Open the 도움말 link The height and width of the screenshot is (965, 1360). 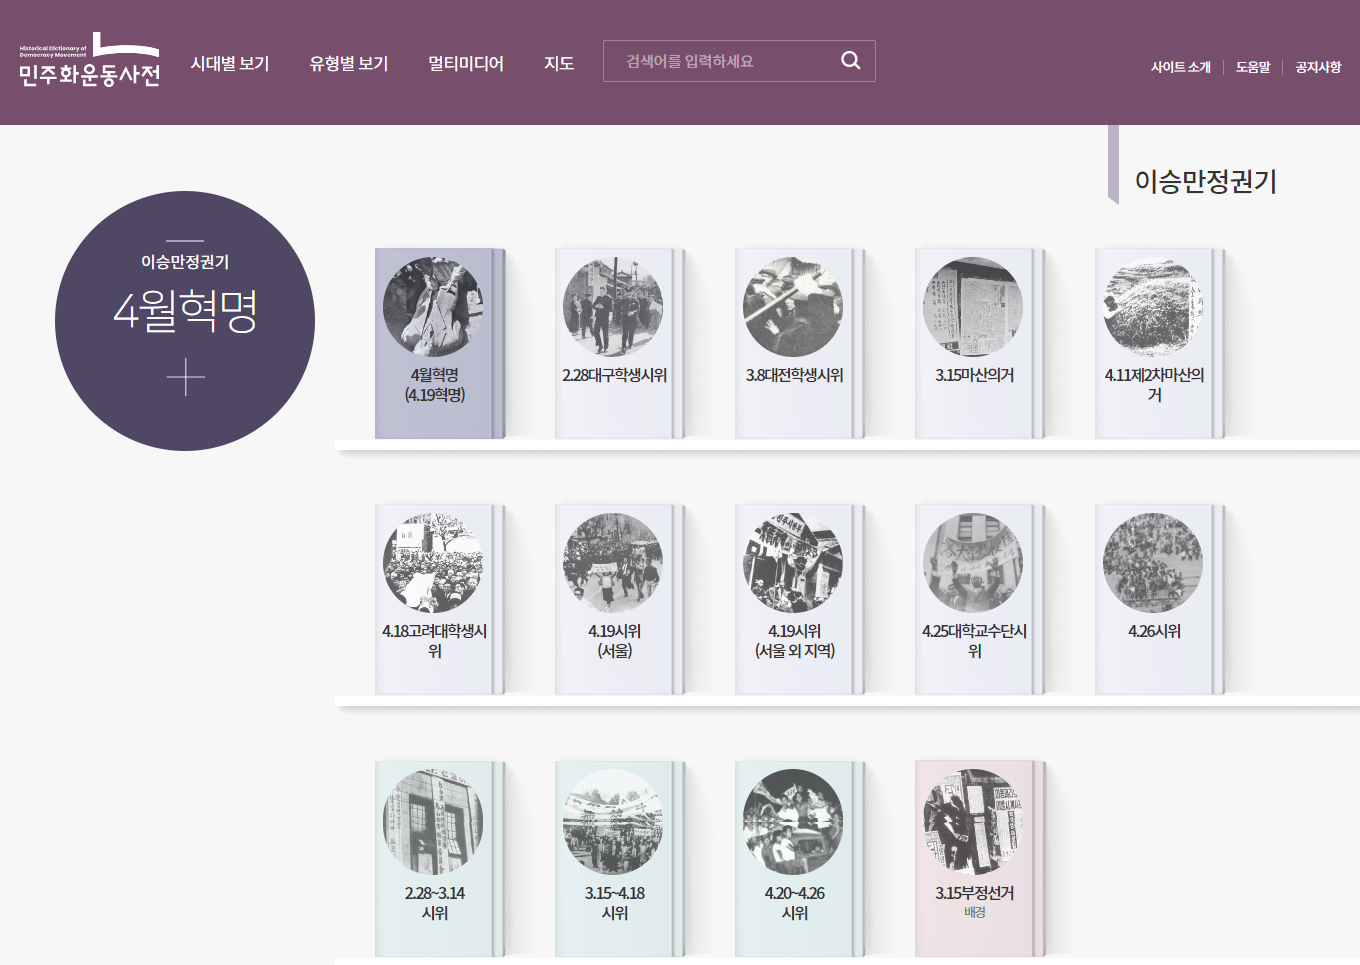click(x=1252, y=67)
